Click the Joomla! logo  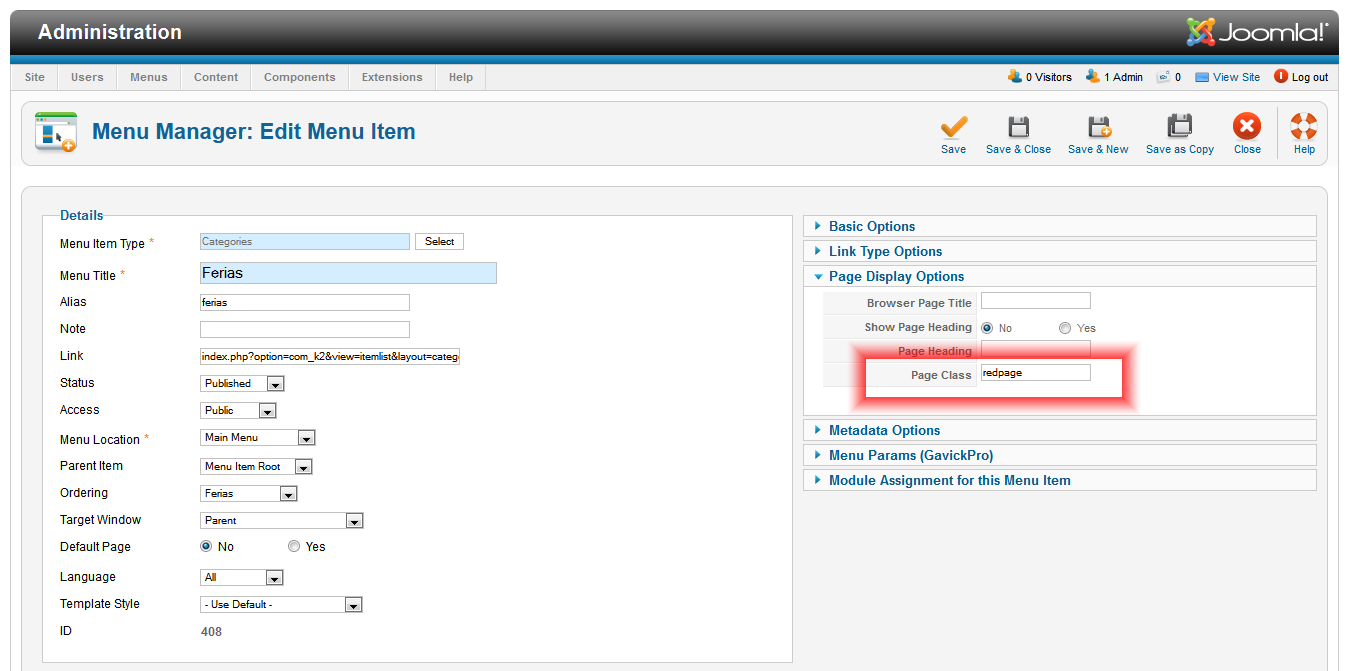(1257, 32)
